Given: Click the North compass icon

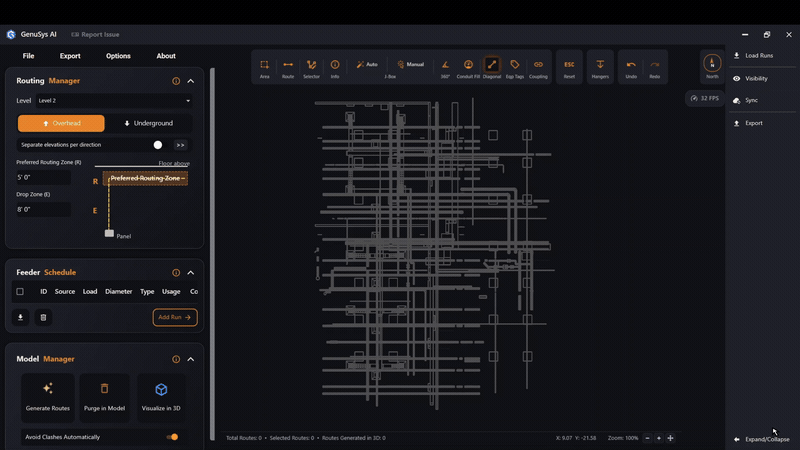Looking at the screenshot, I should pyautogui.click(x=712, y=64).
